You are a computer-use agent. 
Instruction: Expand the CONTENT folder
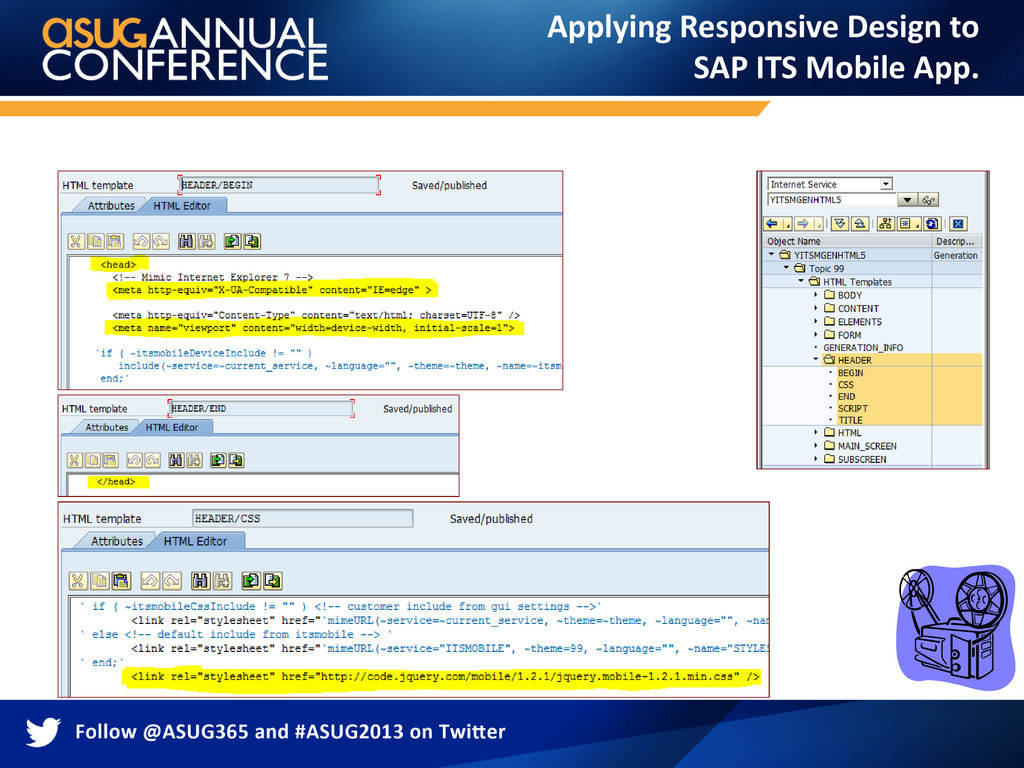pyautogui.click(x=816, y=308)
